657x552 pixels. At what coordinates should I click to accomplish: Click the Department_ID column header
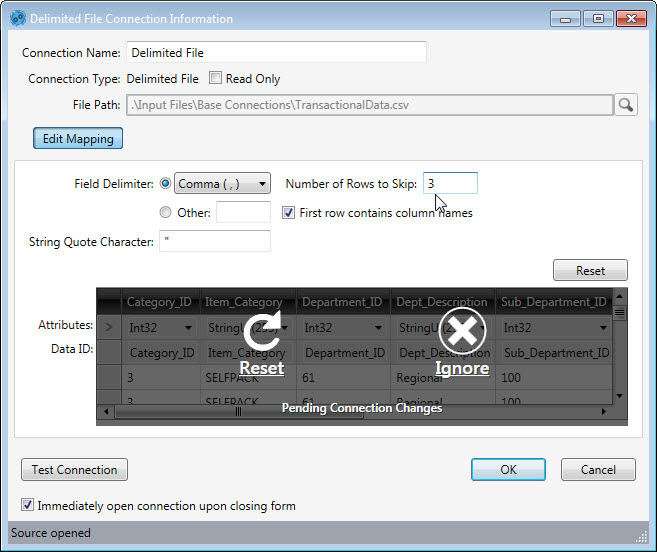pyautogui.click(x=342, y=302)
